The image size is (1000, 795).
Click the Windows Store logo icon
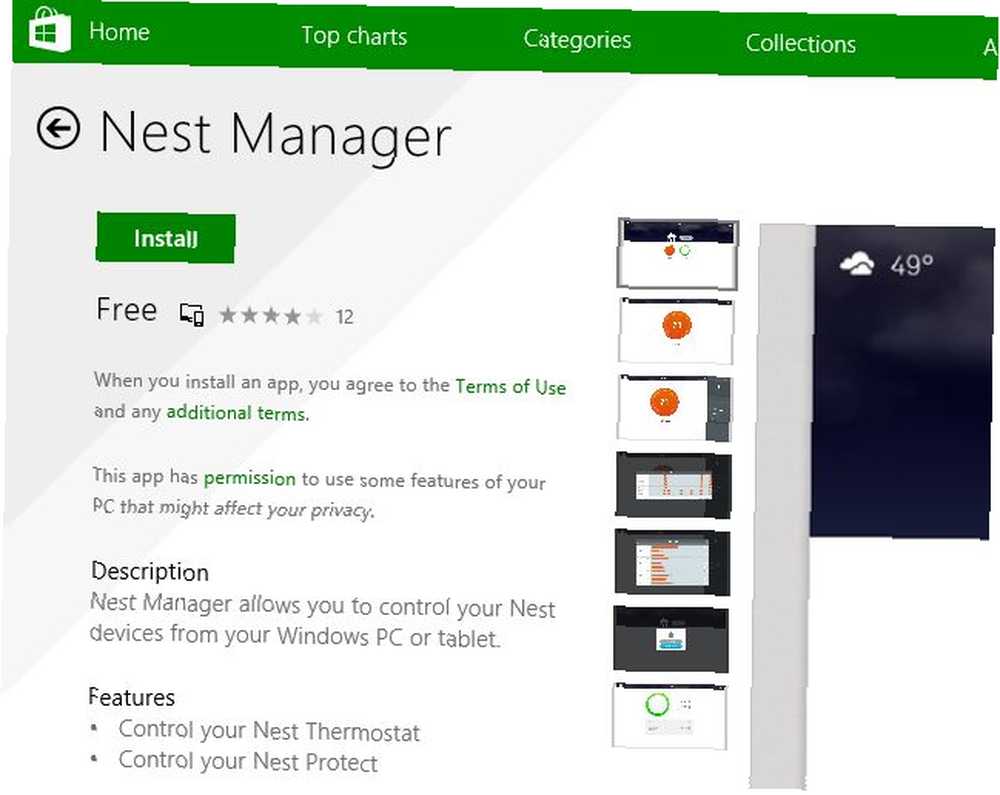[x=49, y=29]
